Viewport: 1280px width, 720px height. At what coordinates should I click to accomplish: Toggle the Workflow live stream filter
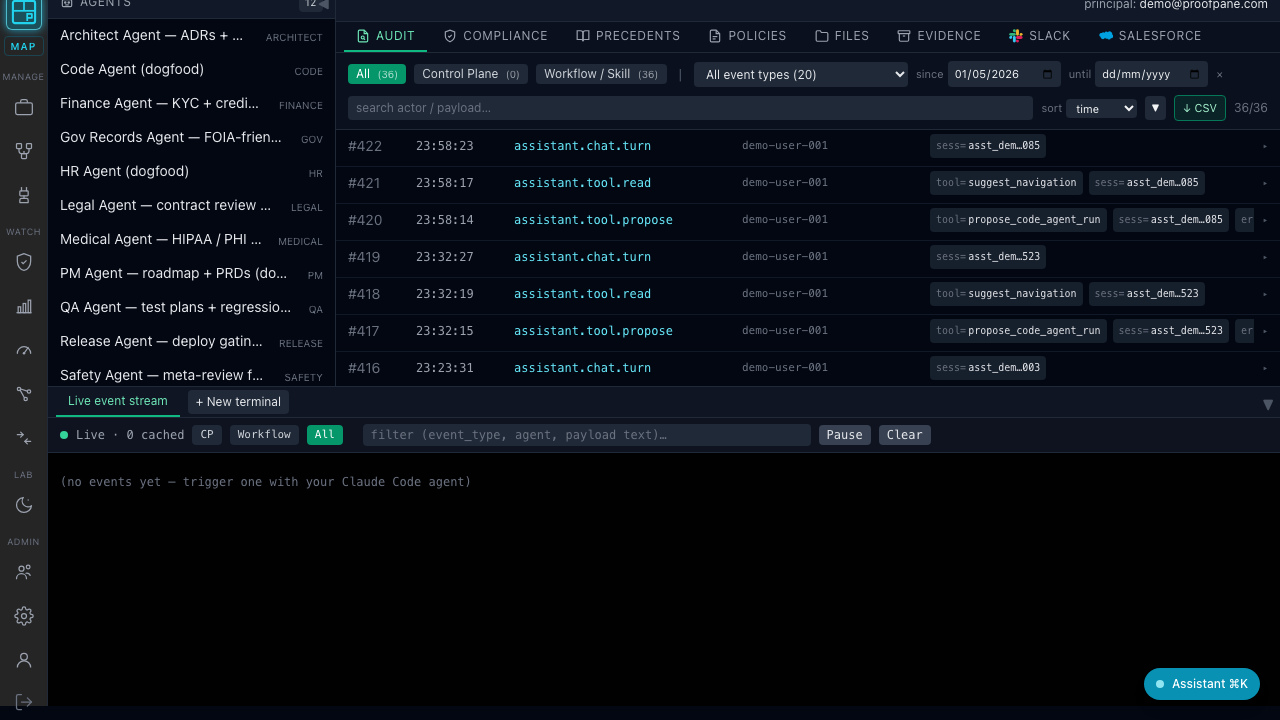tap(264, 435)
